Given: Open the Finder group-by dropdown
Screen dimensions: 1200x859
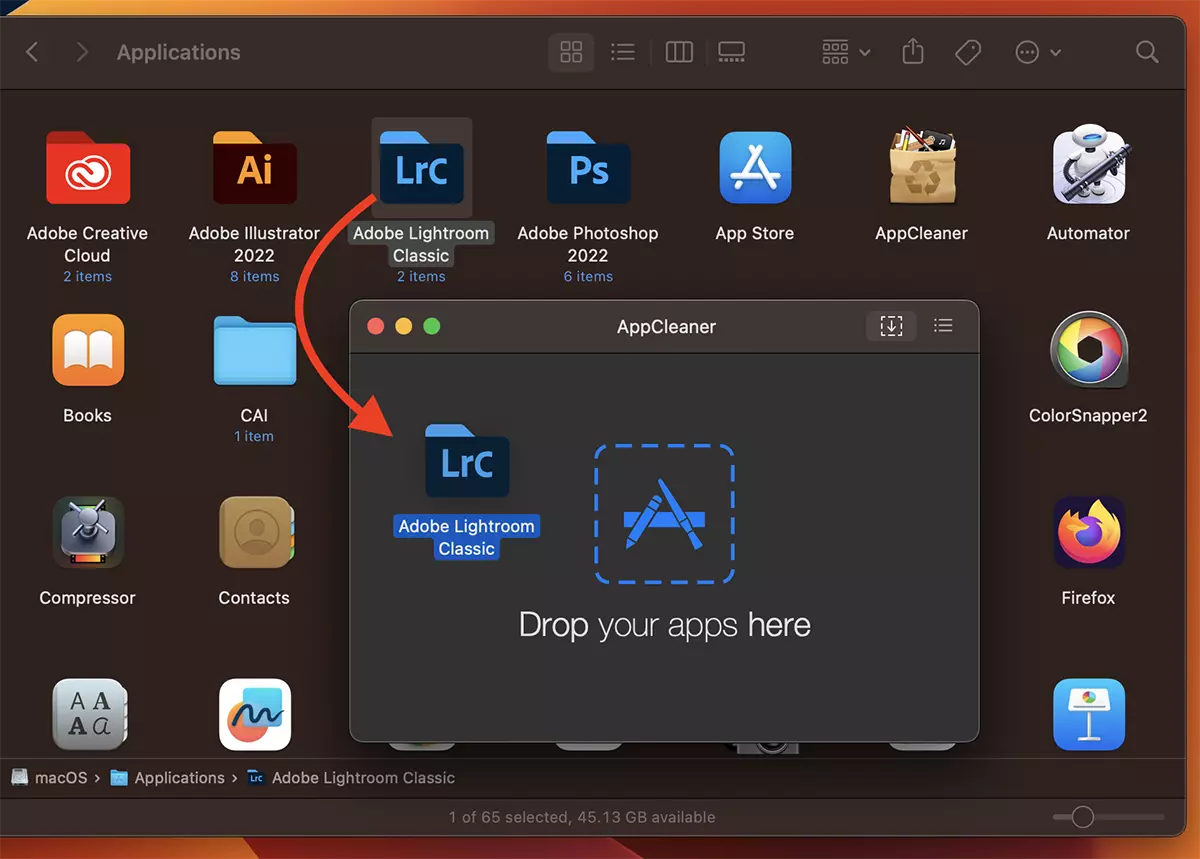Looking at the screenshot, I should [x=845, y=52].
